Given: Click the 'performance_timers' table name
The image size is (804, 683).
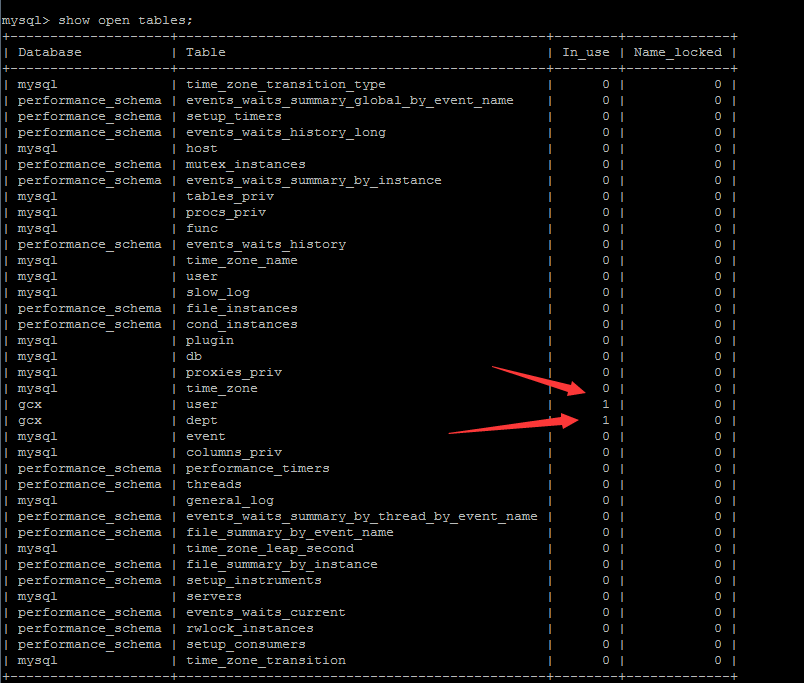Looking at the screenshot, I should pyautogui.click(x=257, y=468).
